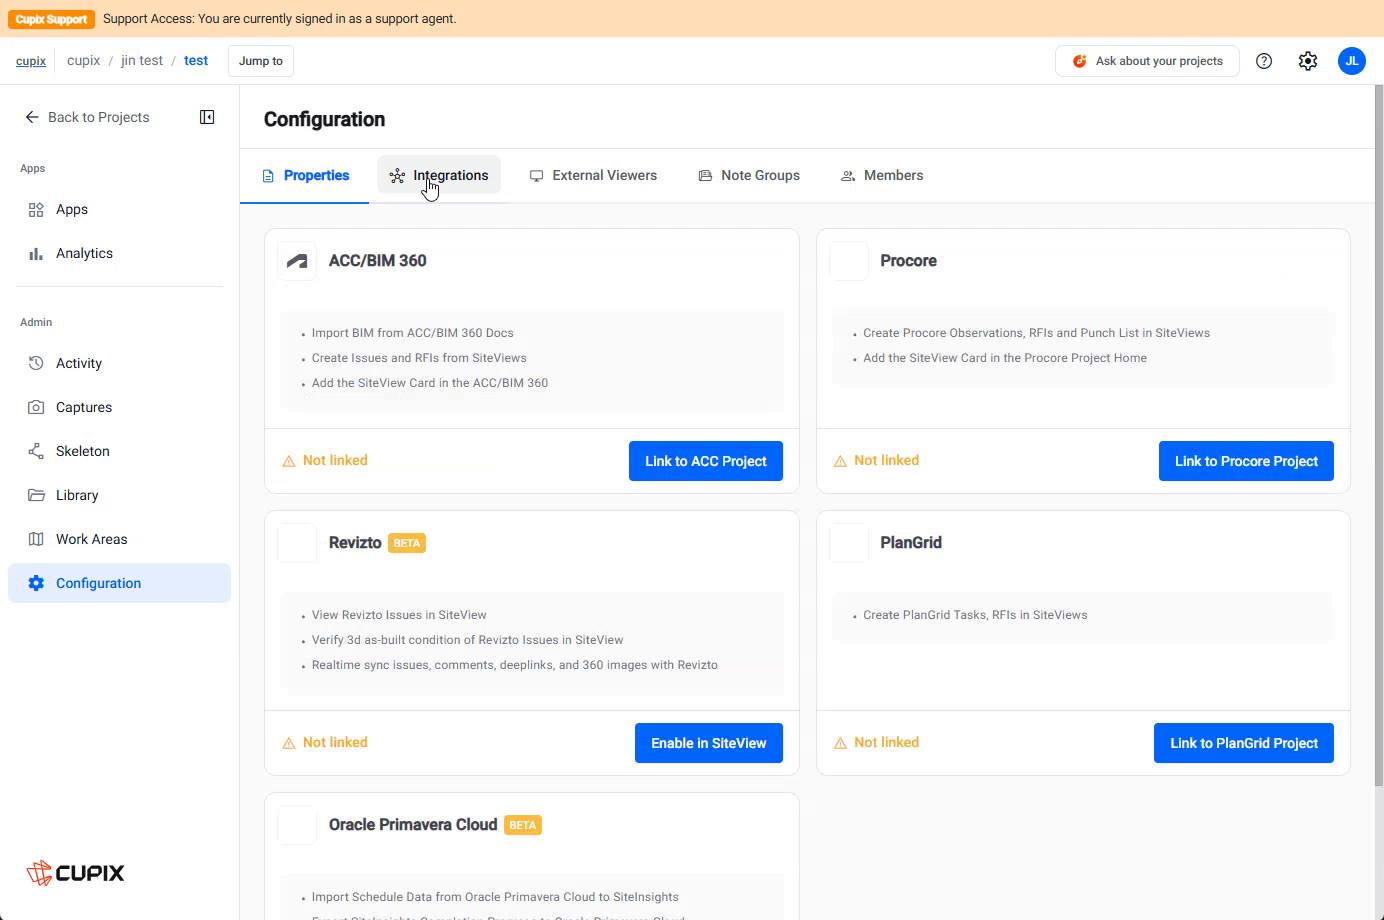Screen dimensions: 1384x920
Task: Click 'Import BIM from ACC/BIM 360 Docs' text
Action: click(412, 333)
